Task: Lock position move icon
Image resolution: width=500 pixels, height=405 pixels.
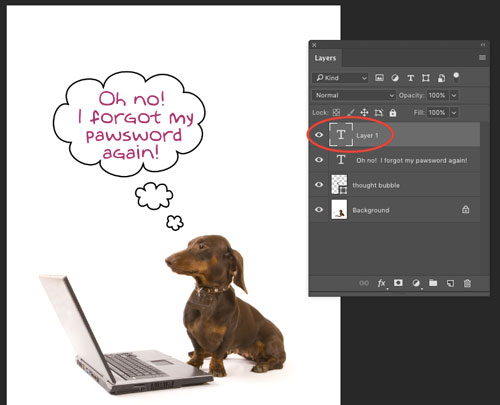Action: click(364, 113)
